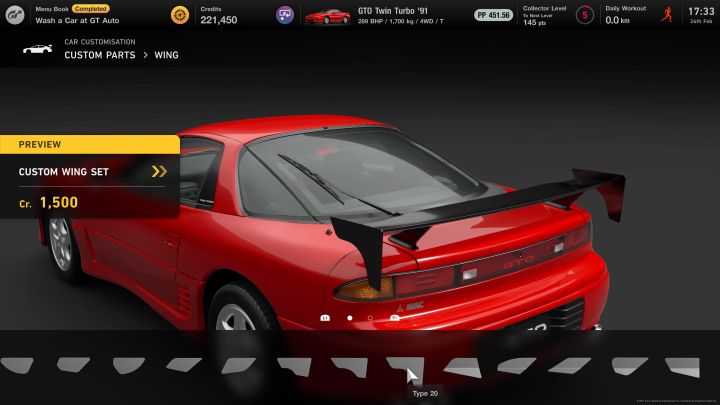Image resolution: width=720 pixels, height=405 pixels.
Task: Click the purple music playlist icon
Action: pos(285,15)
